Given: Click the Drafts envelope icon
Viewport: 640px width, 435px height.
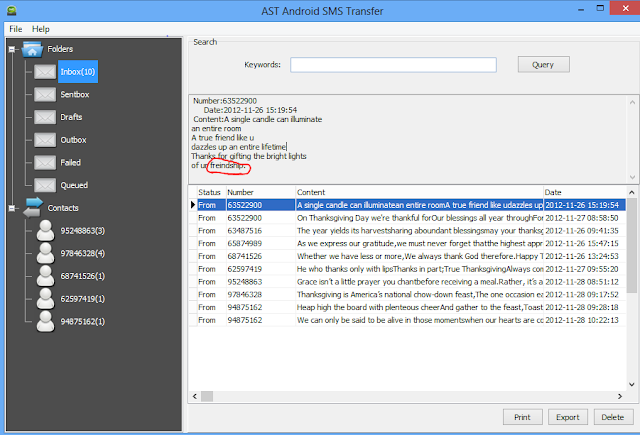Looking at the screenshot, I should (45, 118).
